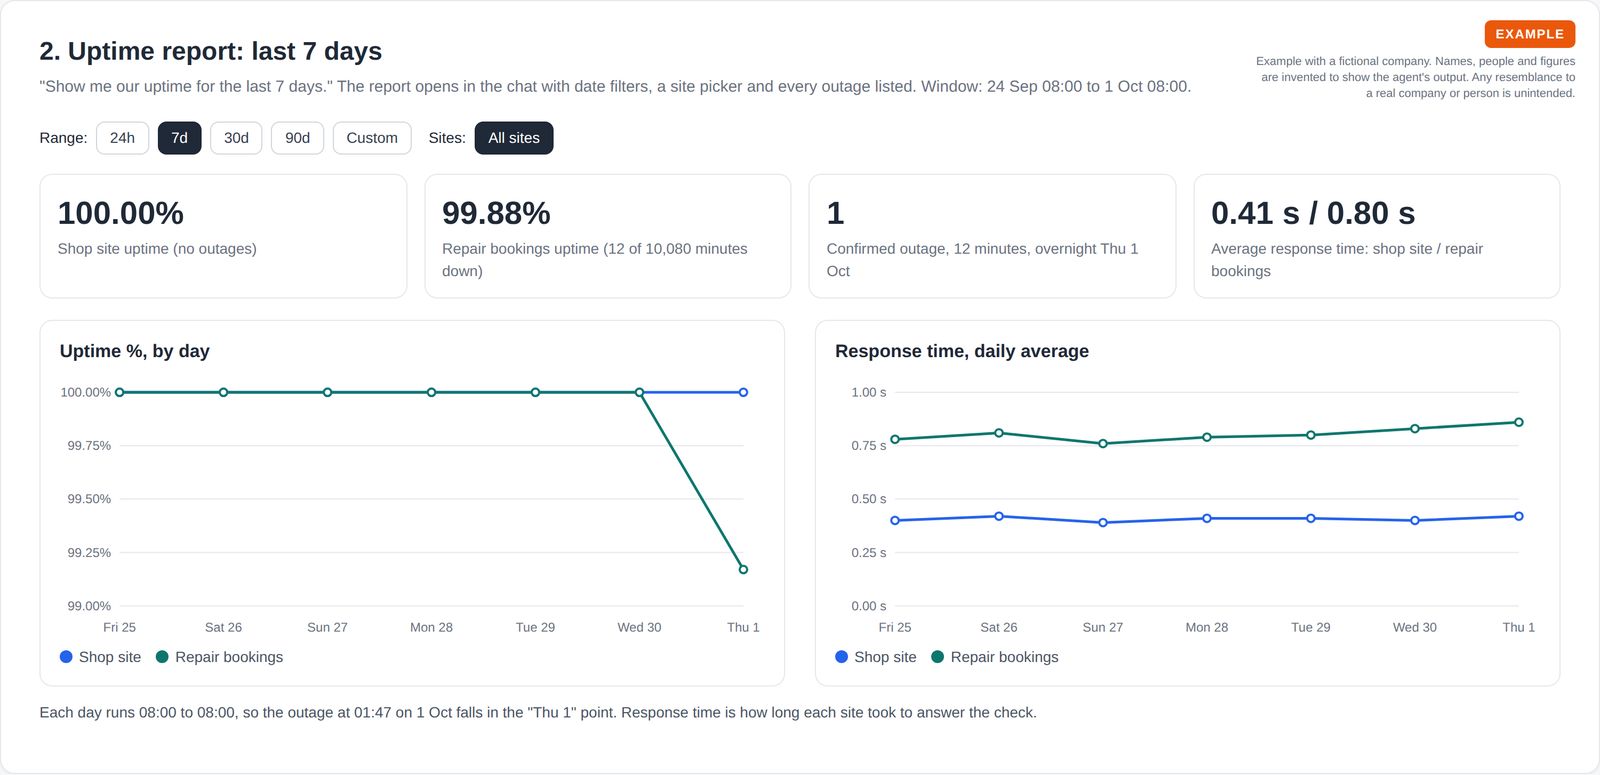Toggle Repair bookings legend in Uptime chart
The height and width of the screenshot is (775, 1600).
(219, 657)
